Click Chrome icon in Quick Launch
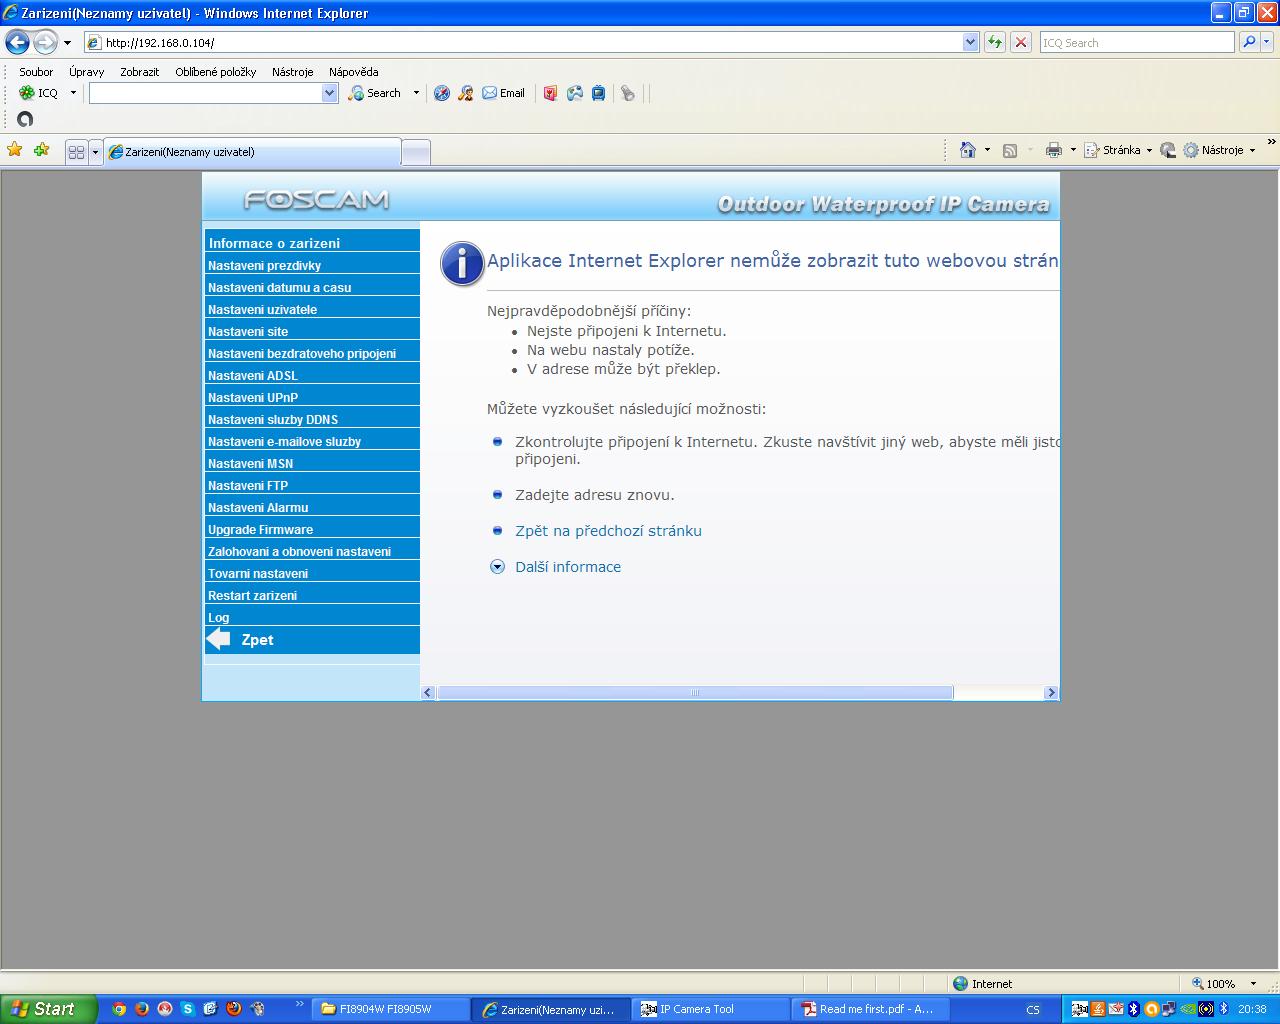This screenshot has height=1024, width=1280. pyautogui.click(x=119, y=1009)
